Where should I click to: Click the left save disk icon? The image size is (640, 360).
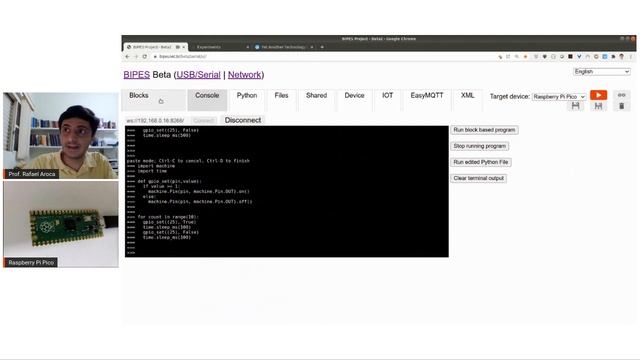click(576, 106)
